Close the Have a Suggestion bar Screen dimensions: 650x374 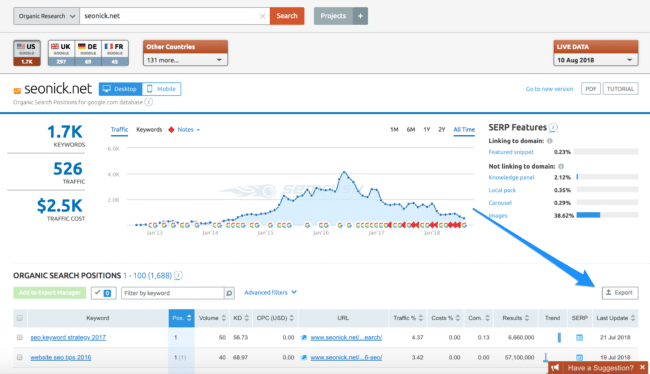[642, 367]
